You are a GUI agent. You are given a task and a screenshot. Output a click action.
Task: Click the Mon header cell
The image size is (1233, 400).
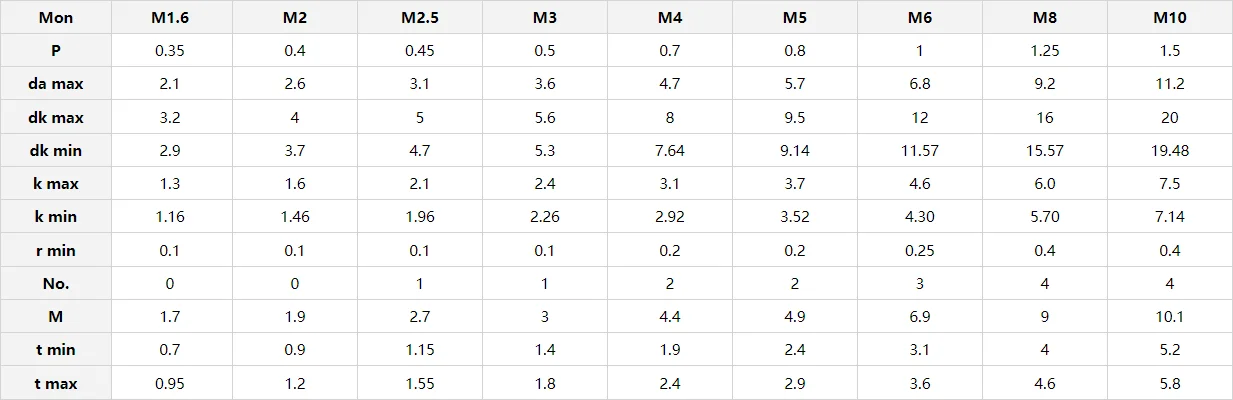55,18
